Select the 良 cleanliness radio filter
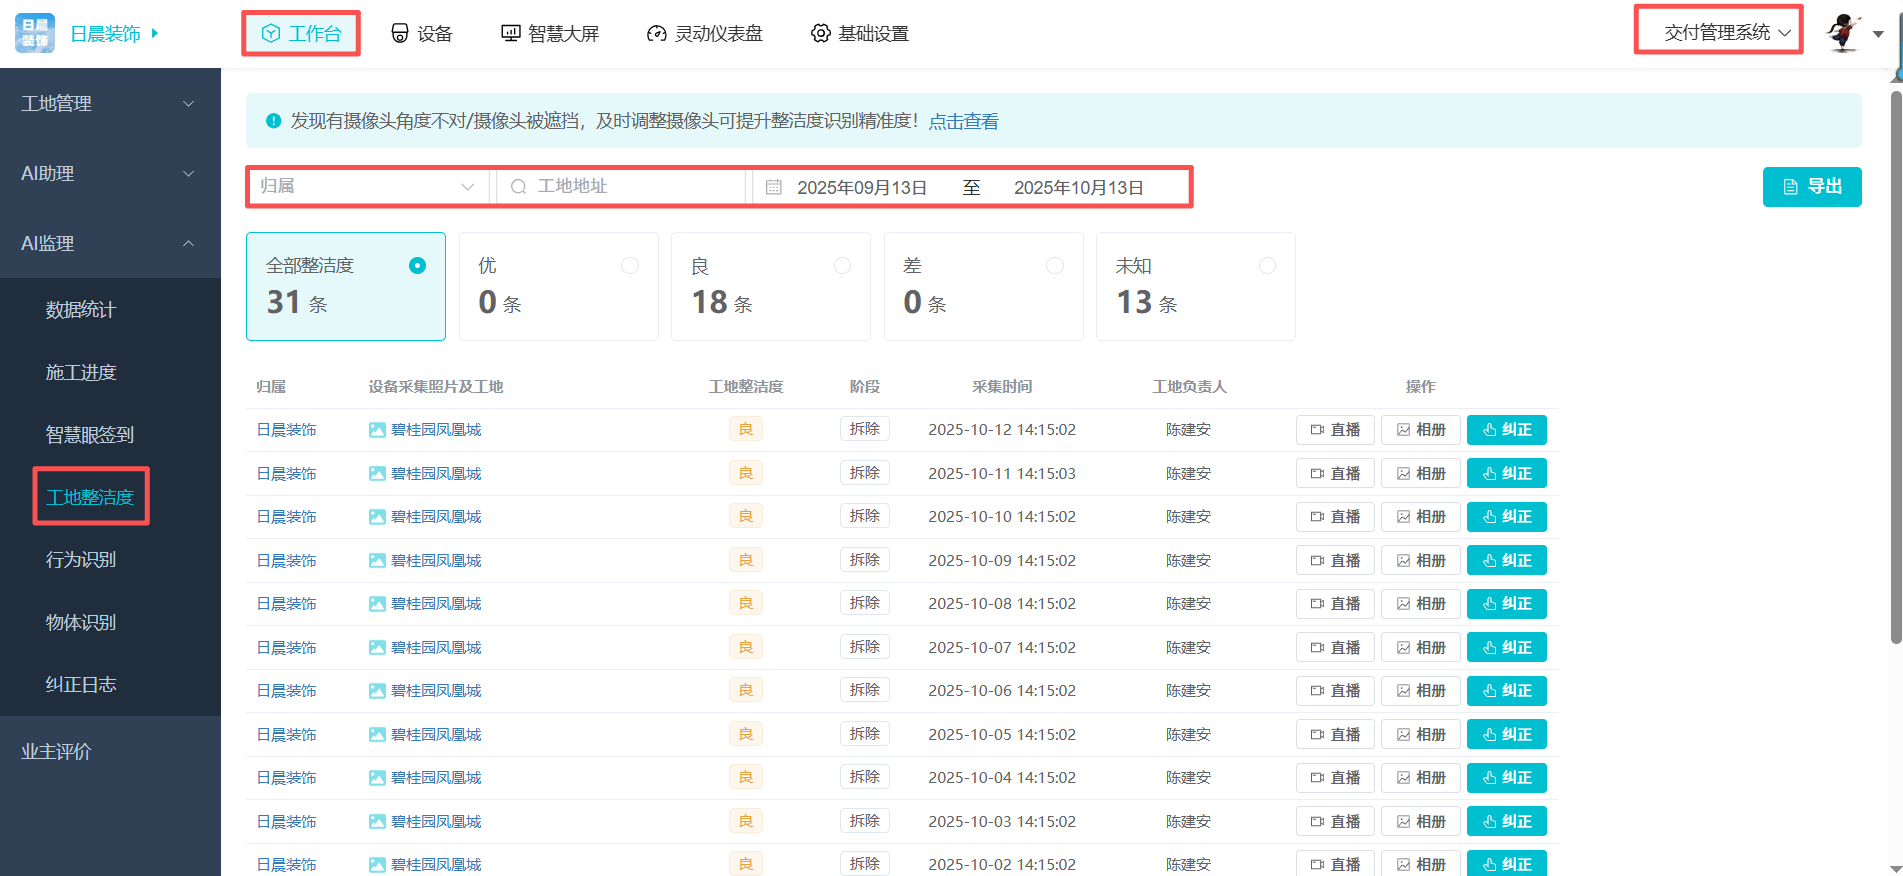 point(842,266)
